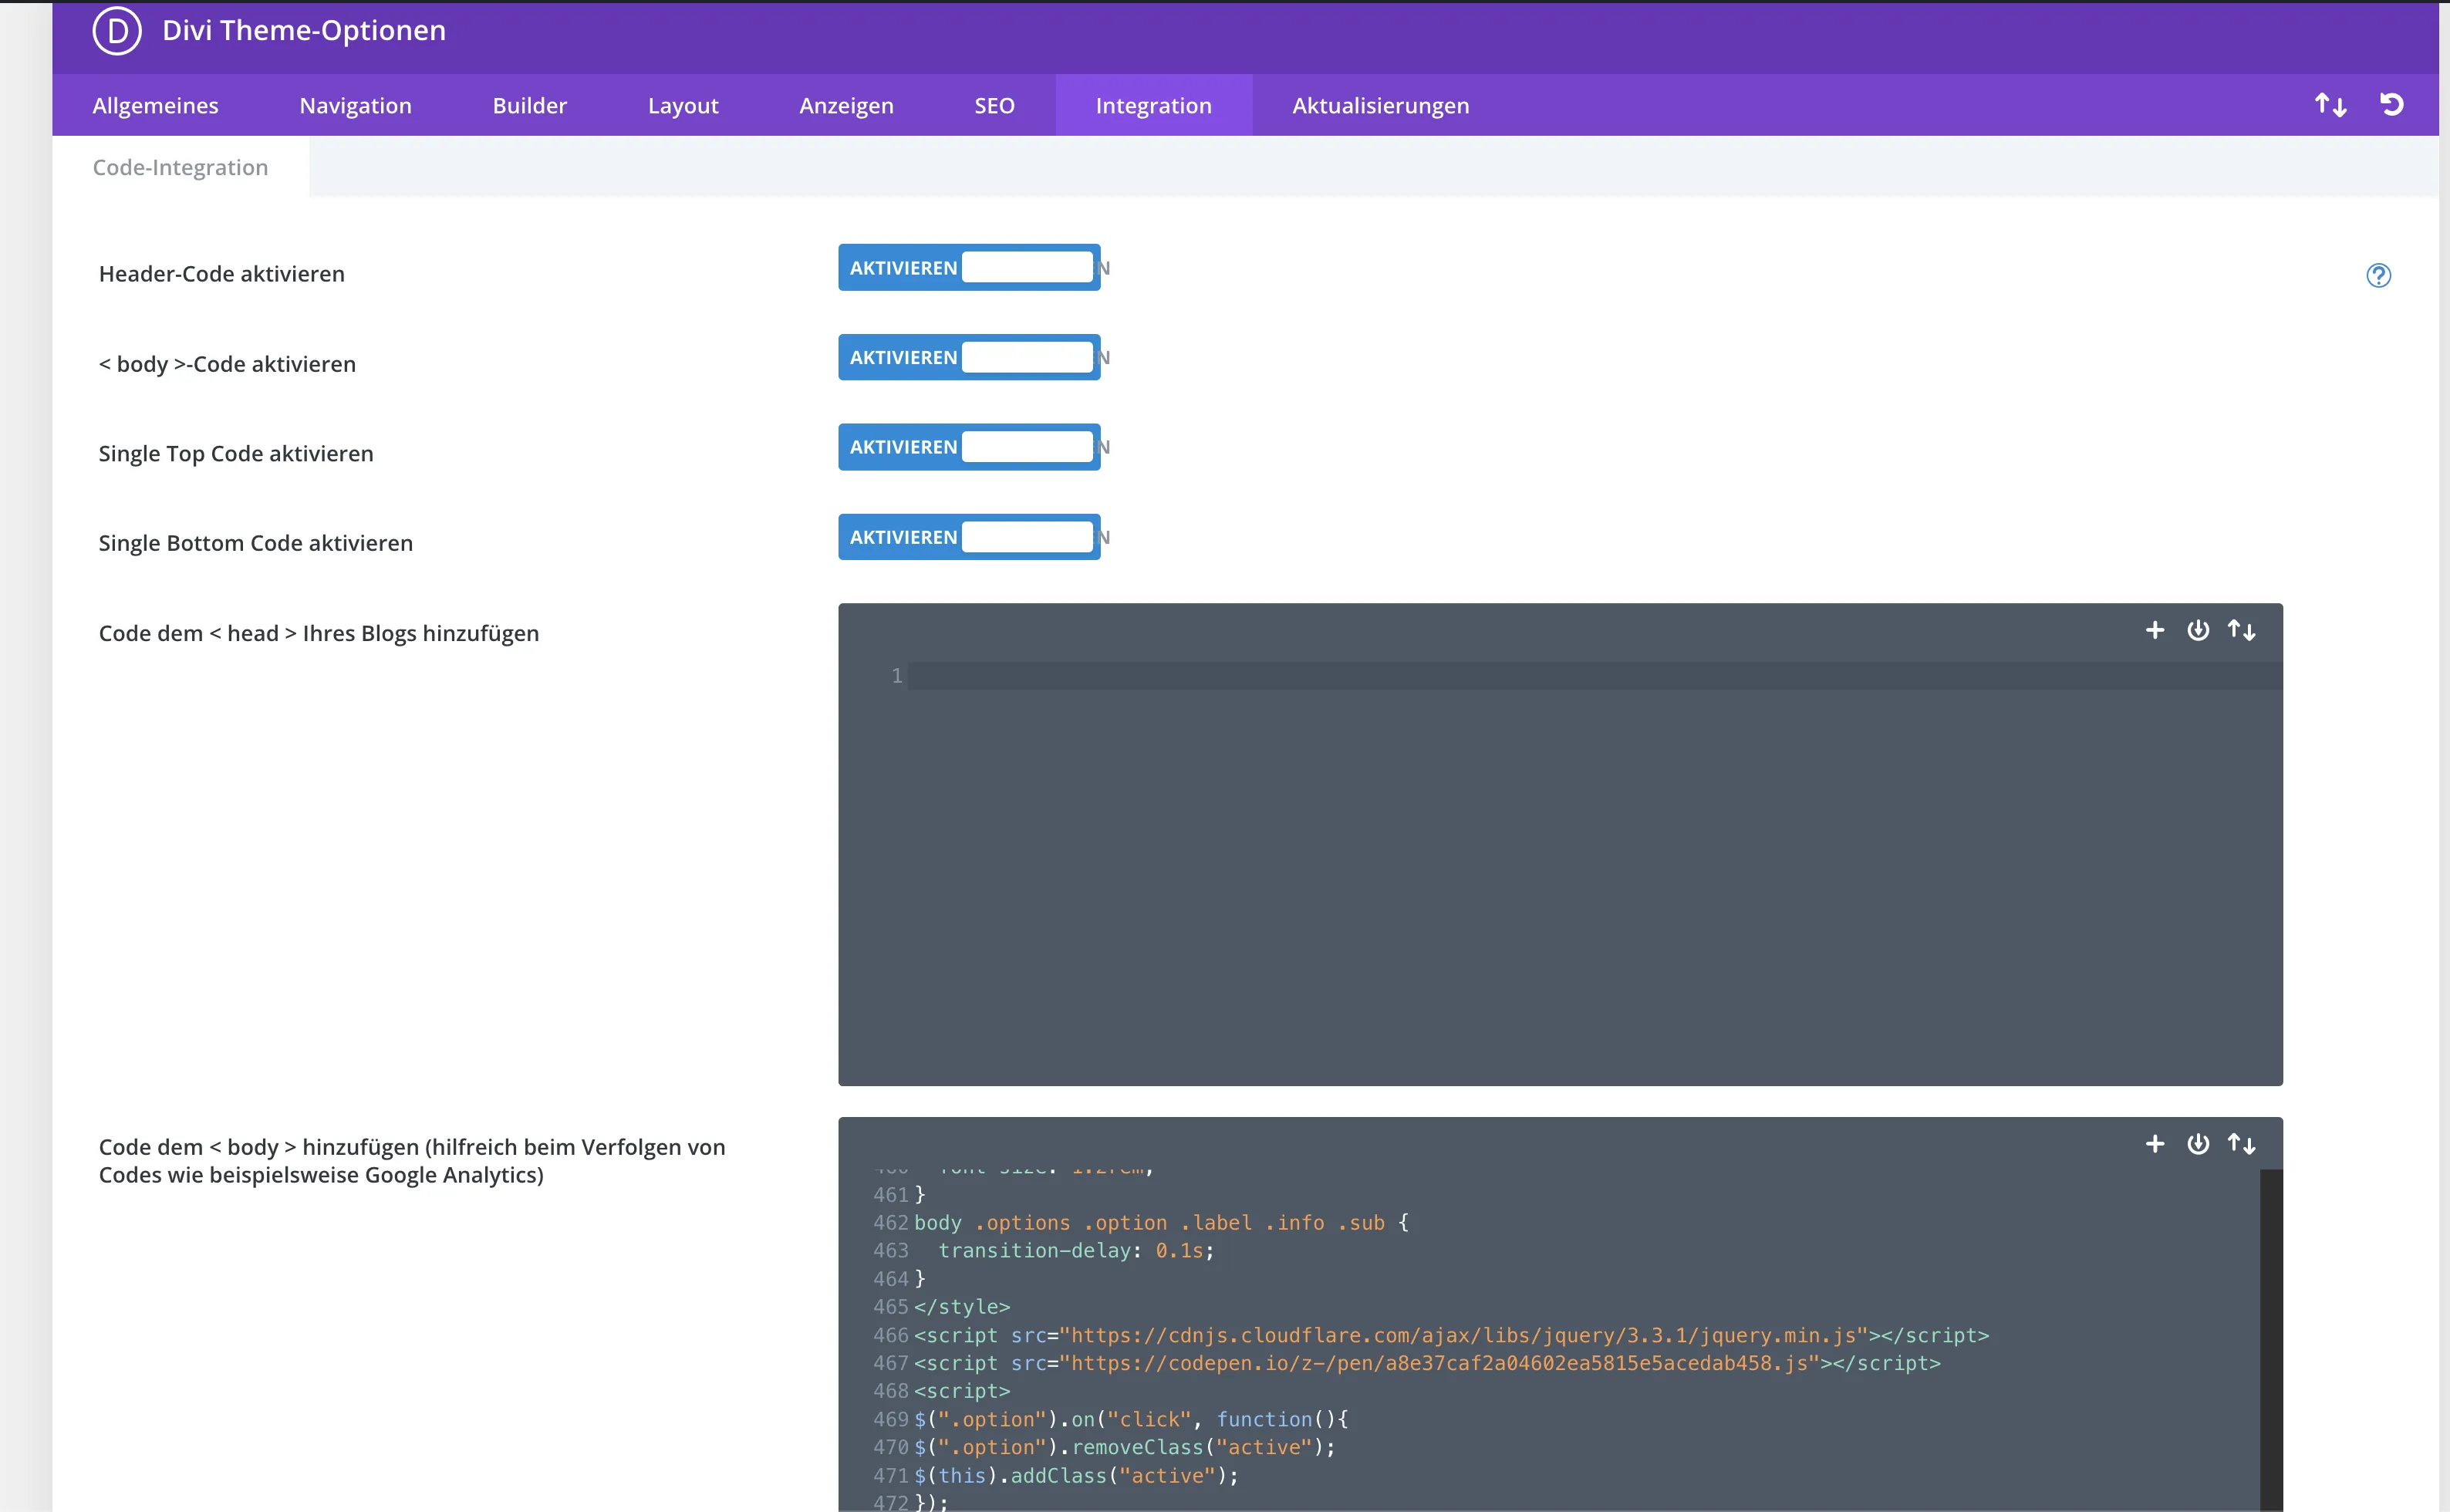Click line 469 option click handler
The width and height of the screenshot is (2450, 1512).
1131,1419
